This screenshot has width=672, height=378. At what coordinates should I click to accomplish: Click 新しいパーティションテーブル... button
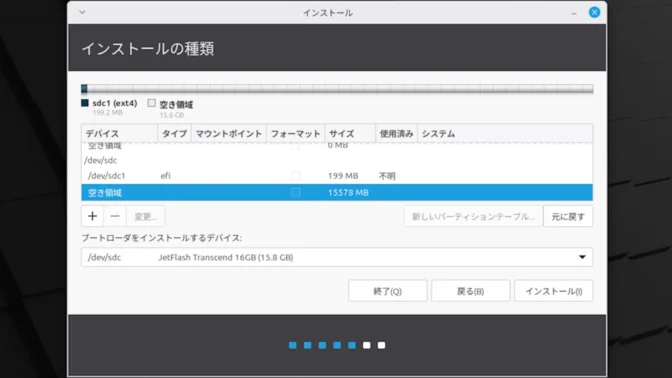tap(473, 216)
